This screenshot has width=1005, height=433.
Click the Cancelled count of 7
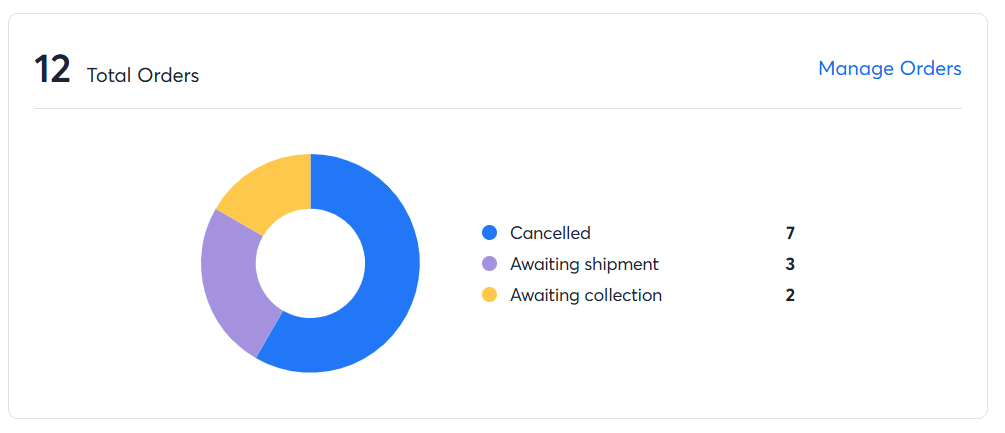(790, 233)
